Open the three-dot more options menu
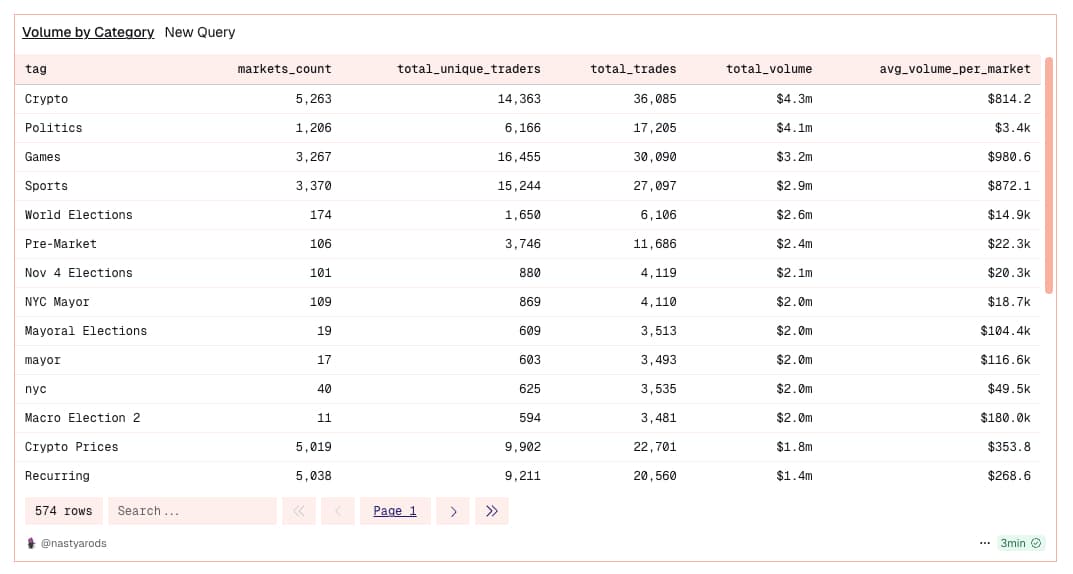Screen dimensions: 1073x574 click(985, 543)
